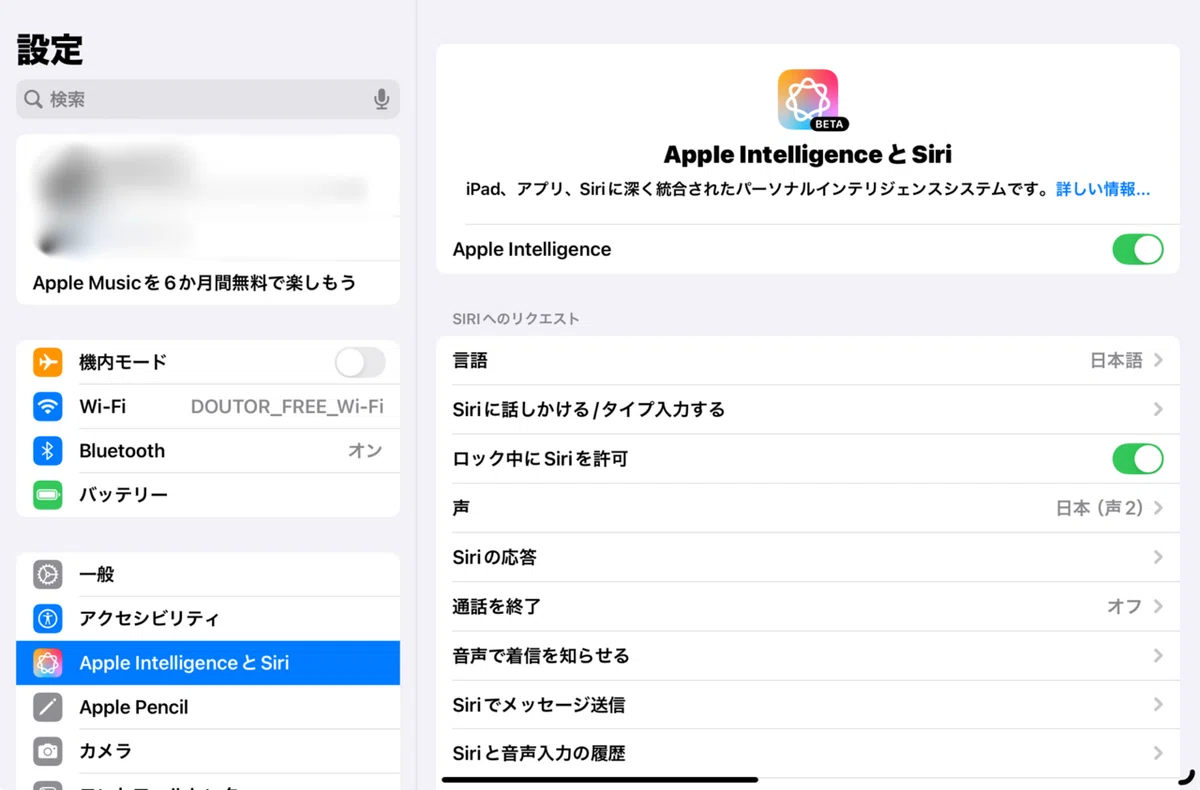Tap the microphone icon in search field

click(x=381, y=99)
